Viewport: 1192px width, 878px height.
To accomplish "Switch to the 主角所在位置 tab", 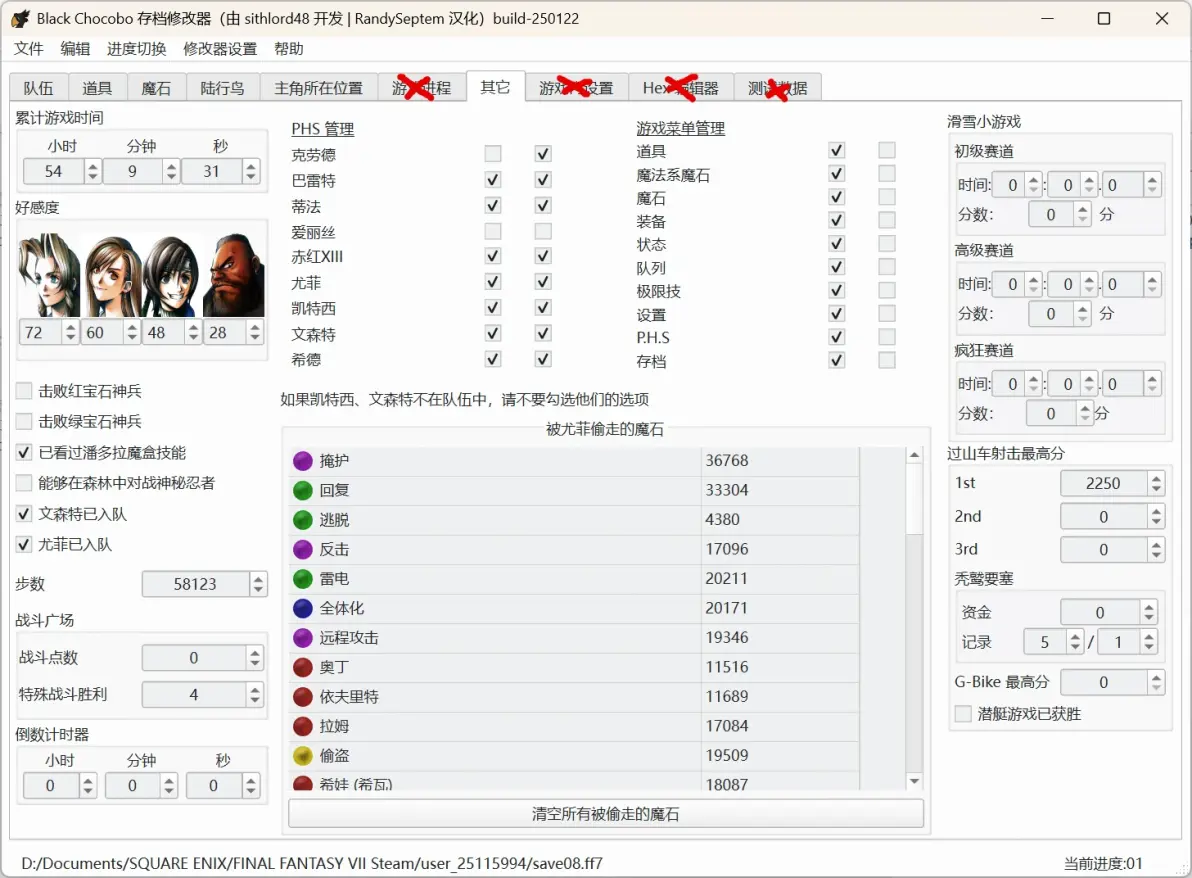I will point(319,88).
